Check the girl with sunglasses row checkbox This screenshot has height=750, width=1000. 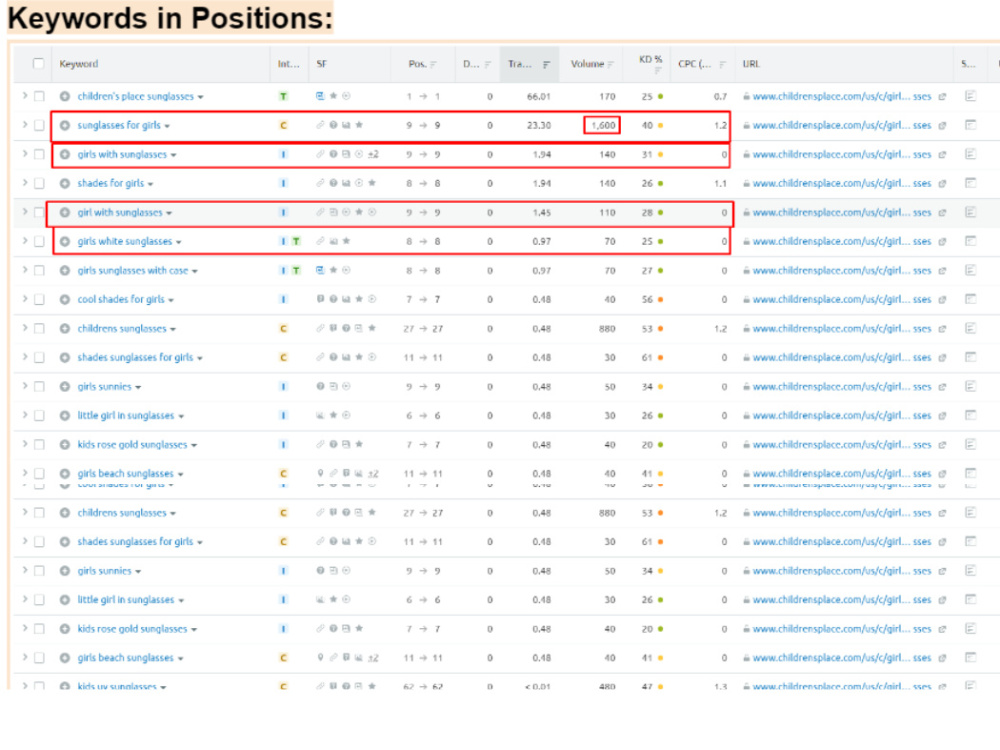click(x=39, y=212)
